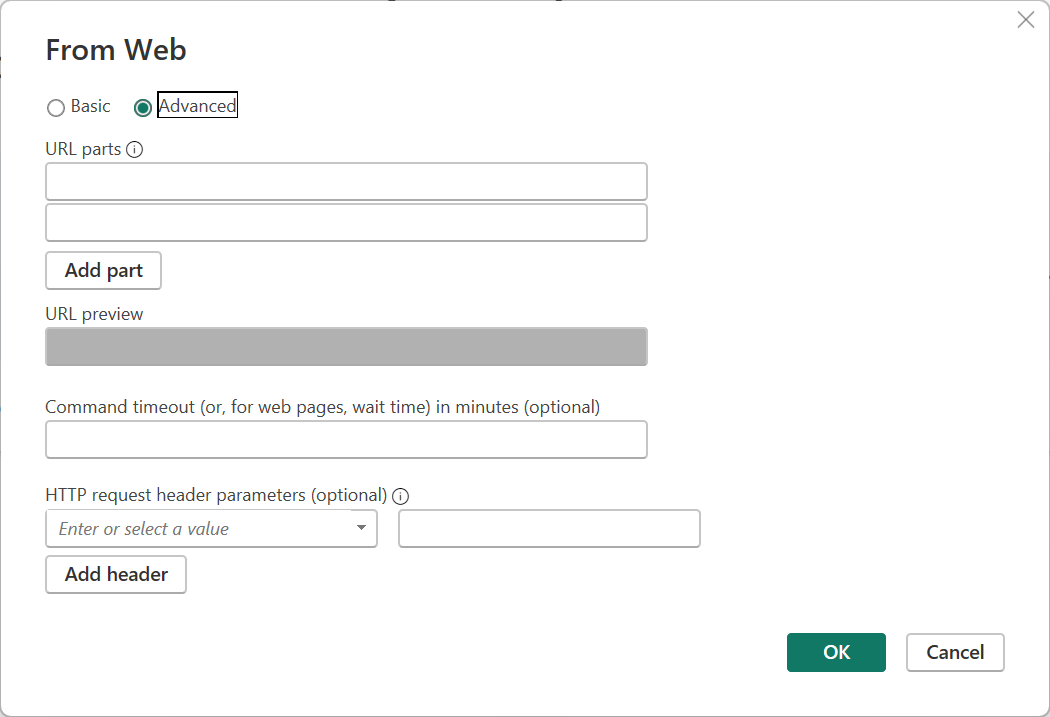The image size is (1050, 717).
Task: Click the first URL parts text field
Action: click(x=346, y=182)
